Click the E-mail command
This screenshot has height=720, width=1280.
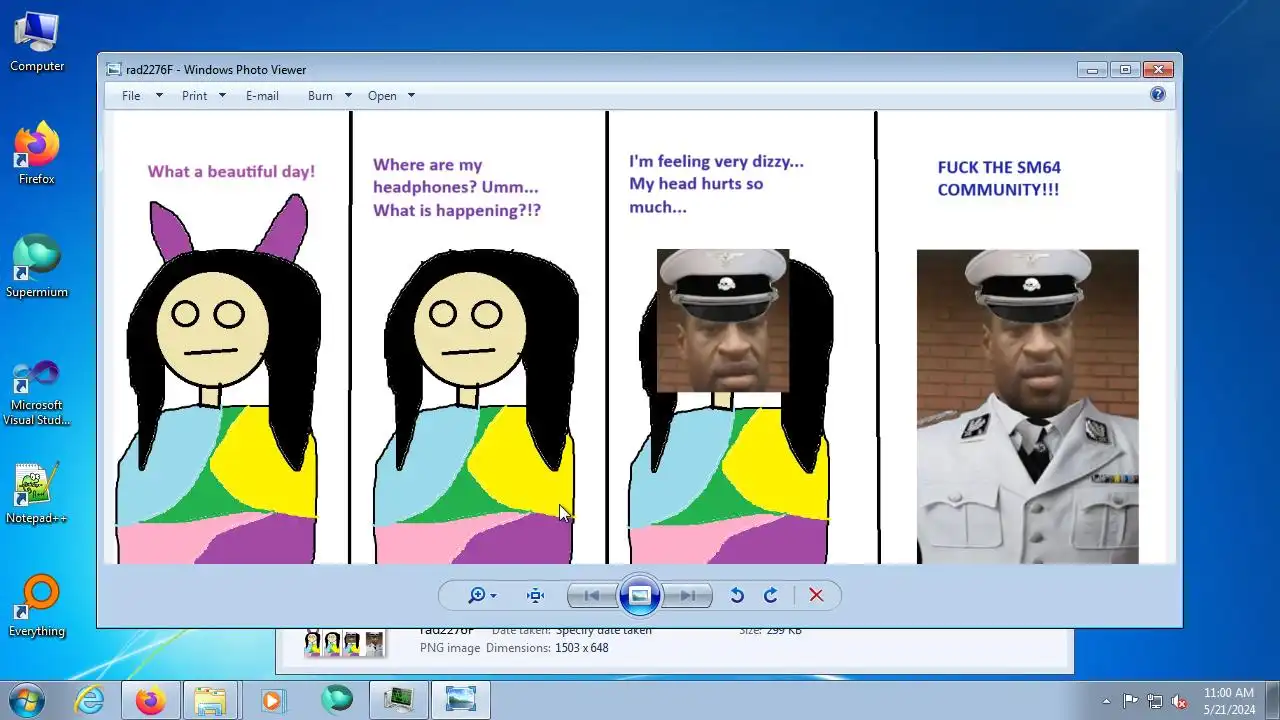coord(262,96)
